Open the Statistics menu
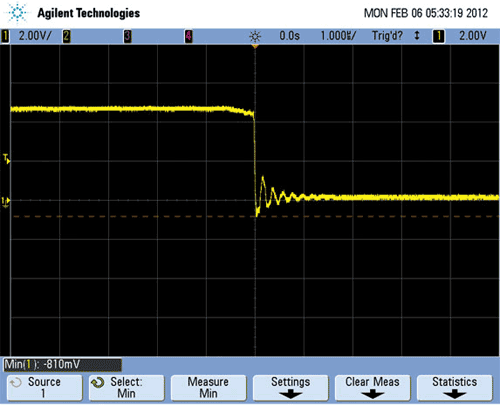The width and height of the screenshot is (500, 405). point(455,387)
